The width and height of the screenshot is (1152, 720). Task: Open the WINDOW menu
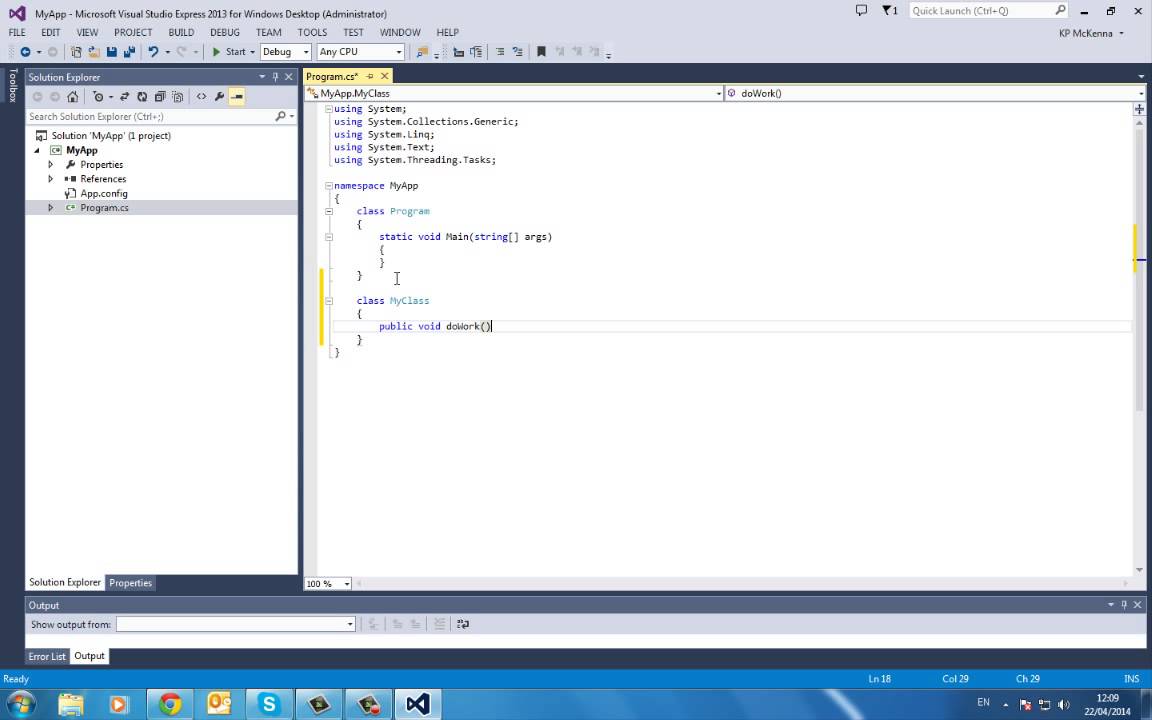click(400, 32)
